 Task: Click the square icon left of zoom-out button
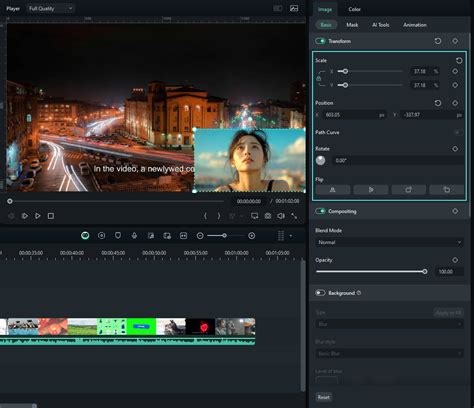tap(183, 236)
